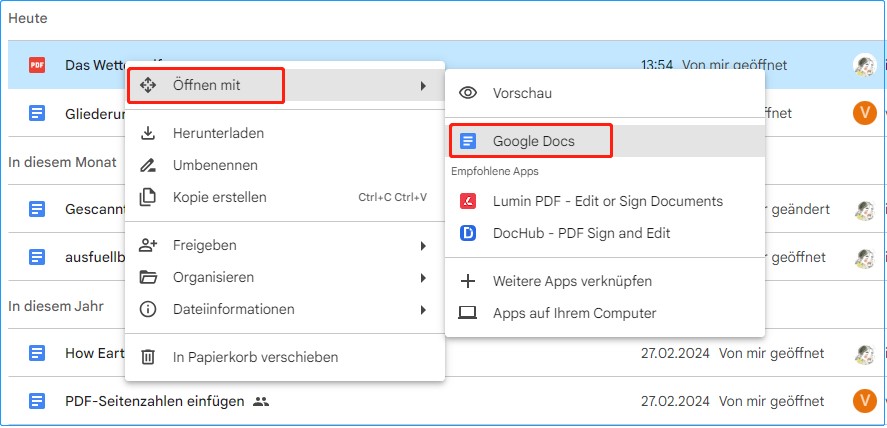
Task: Click the Google Docs icon in the submenu
Action: click(468, 141)
